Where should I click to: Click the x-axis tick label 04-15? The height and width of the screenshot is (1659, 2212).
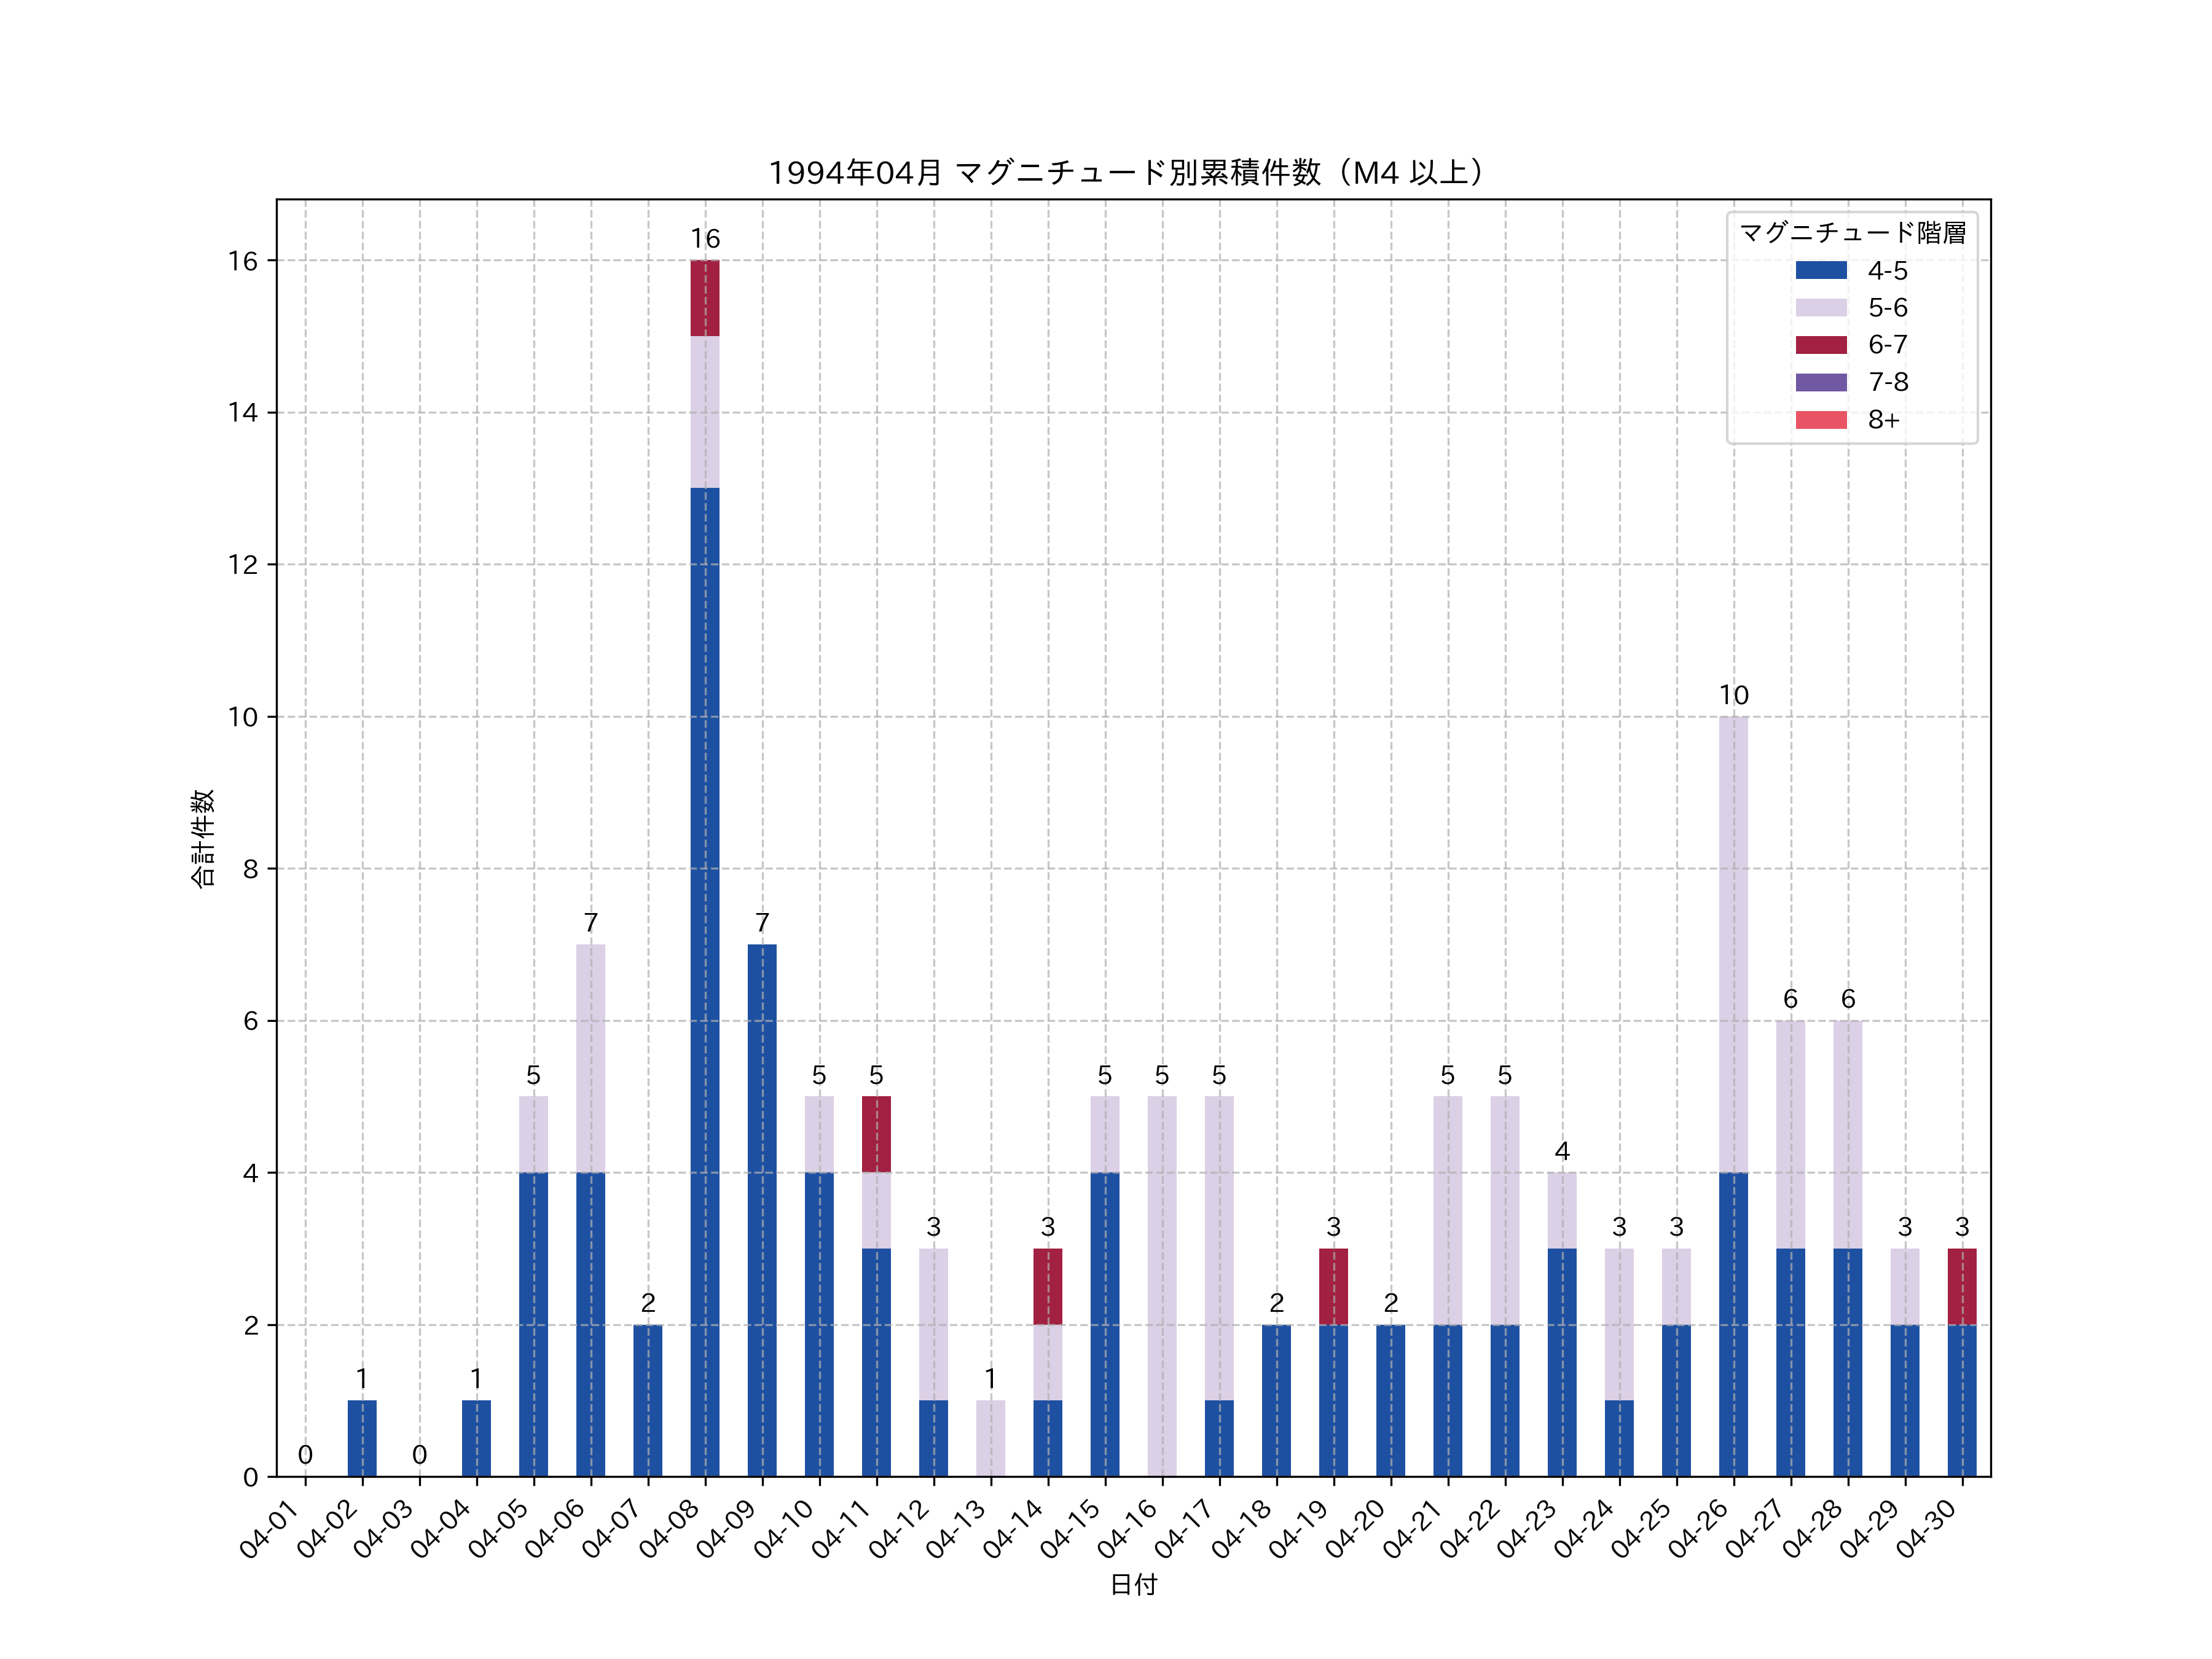click(1070, 1530)
